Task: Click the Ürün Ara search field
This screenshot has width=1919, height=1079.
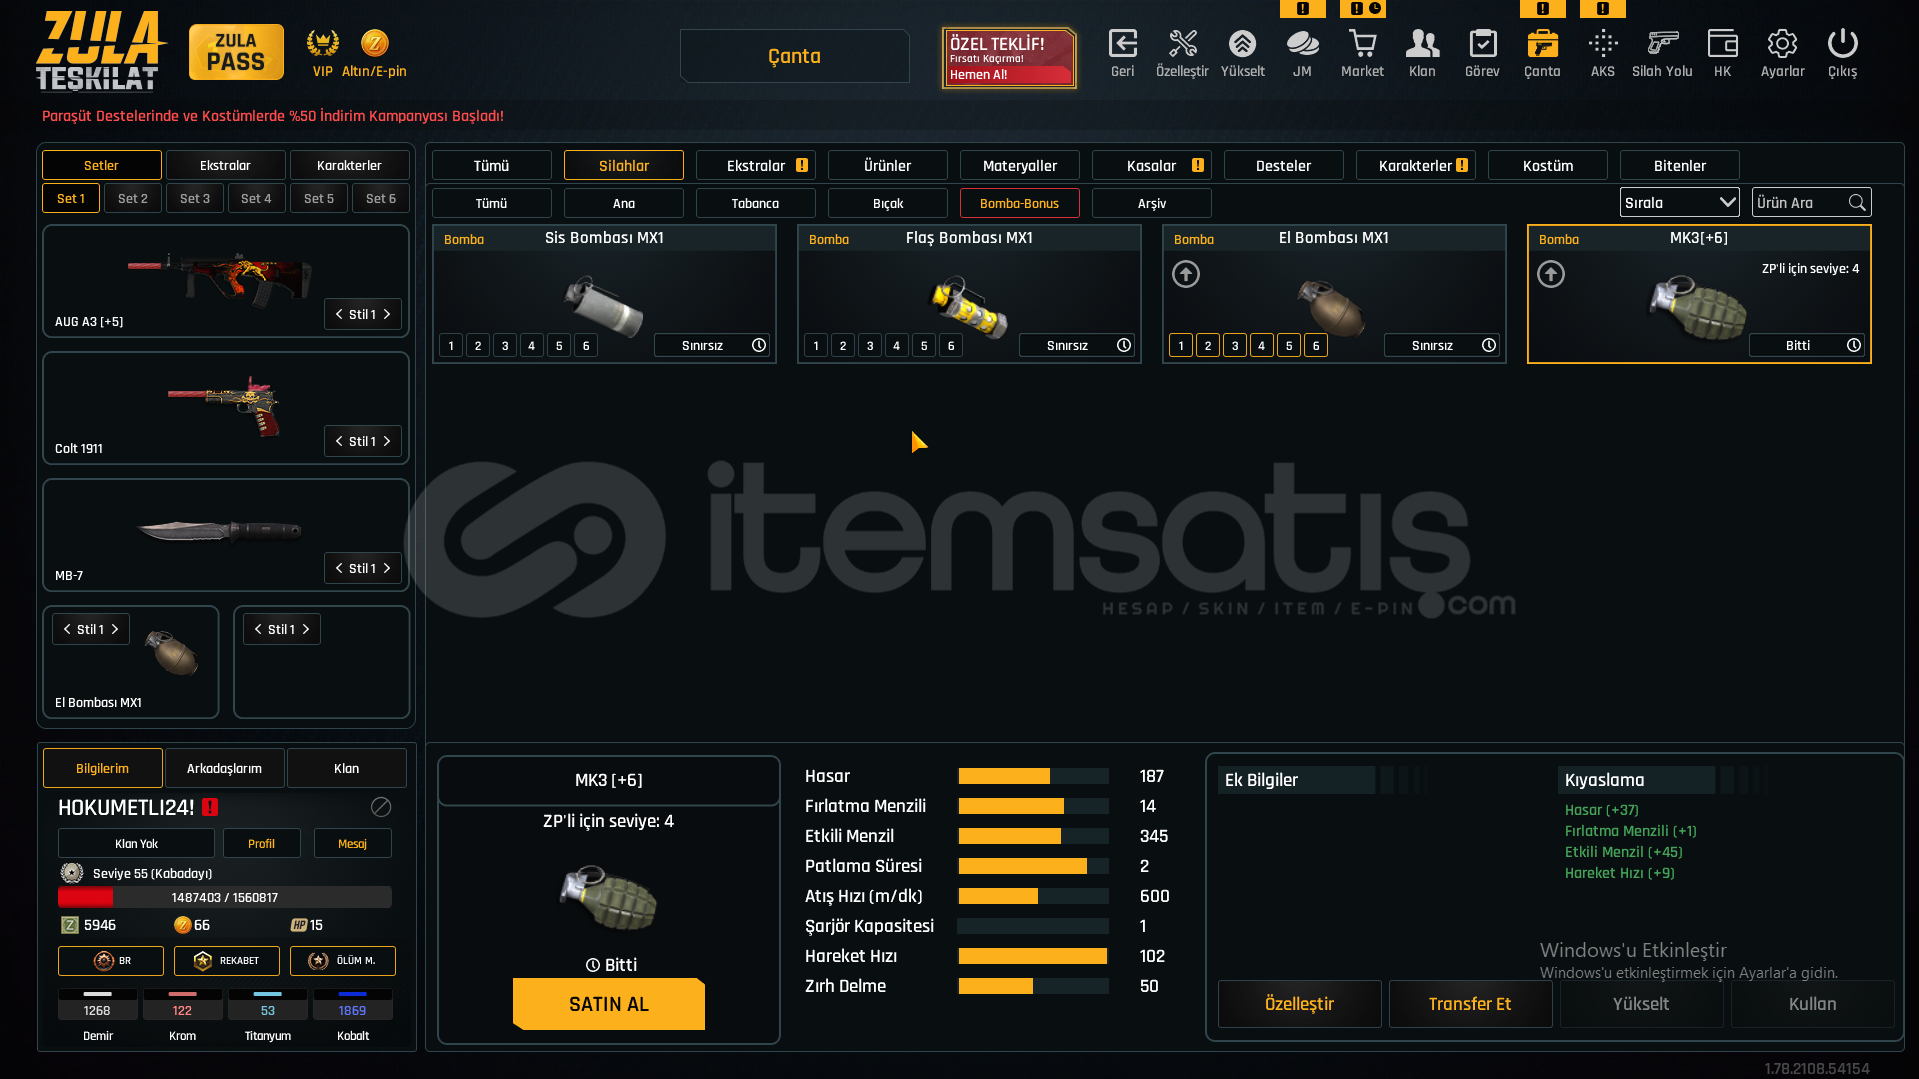Action: tap(1812, 203)
